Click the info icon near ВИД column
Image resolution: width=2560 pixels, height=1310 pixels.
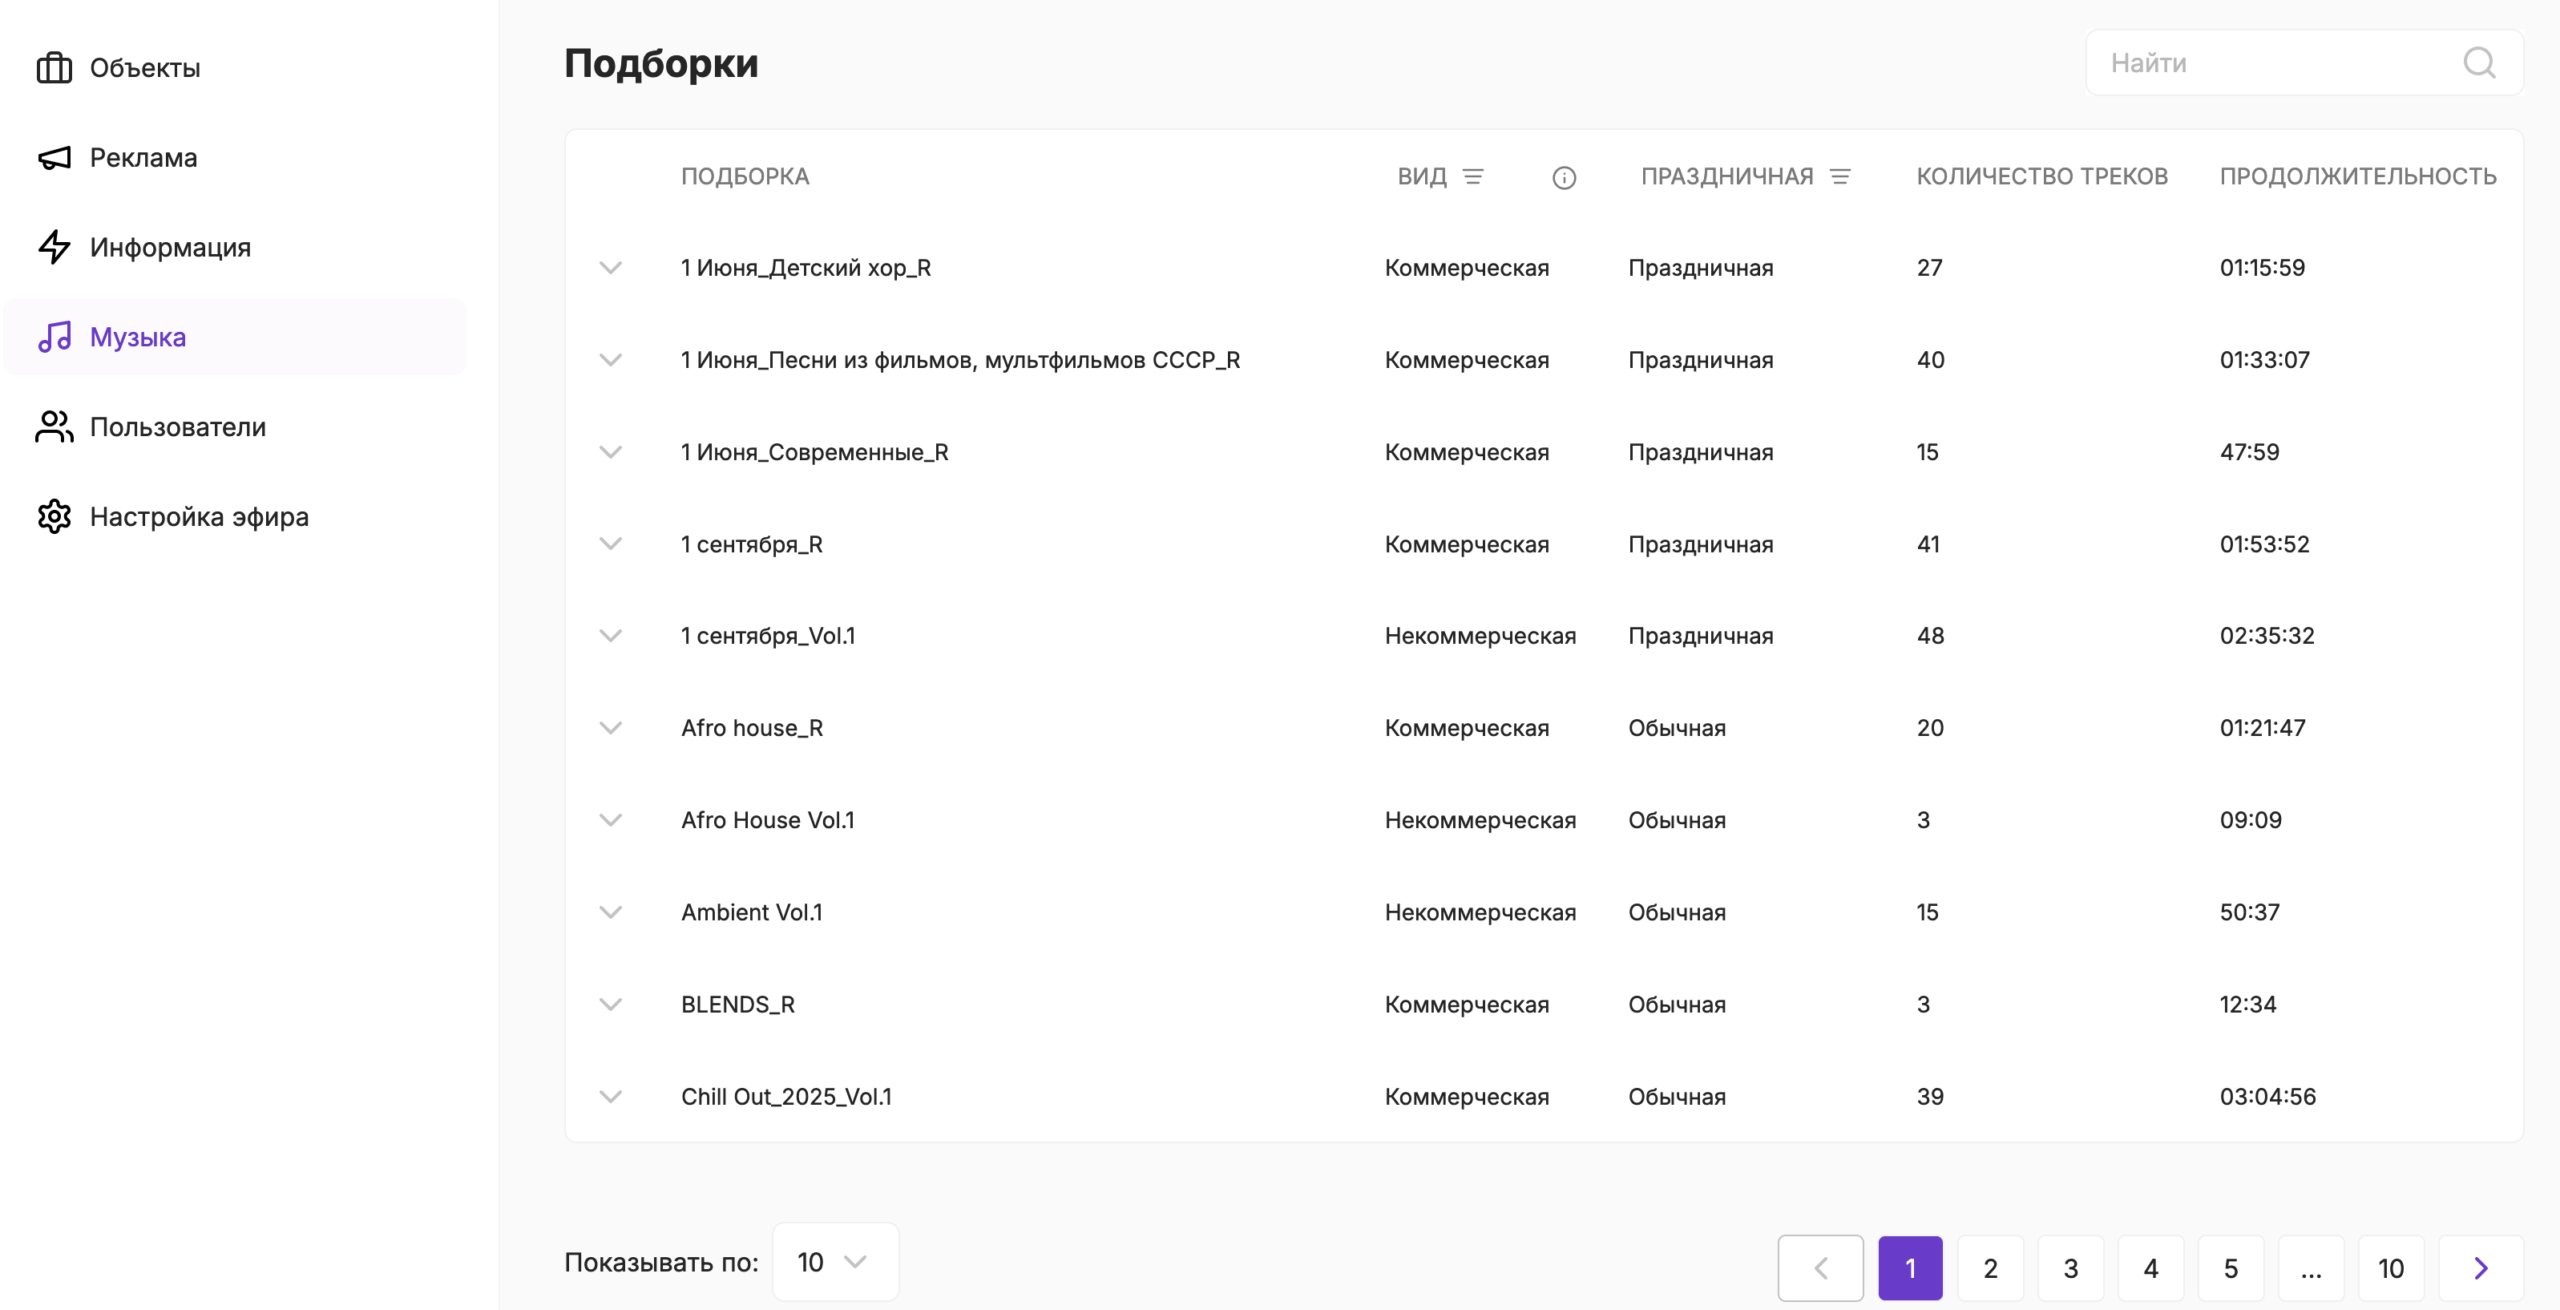click(x=1564, y=177)
